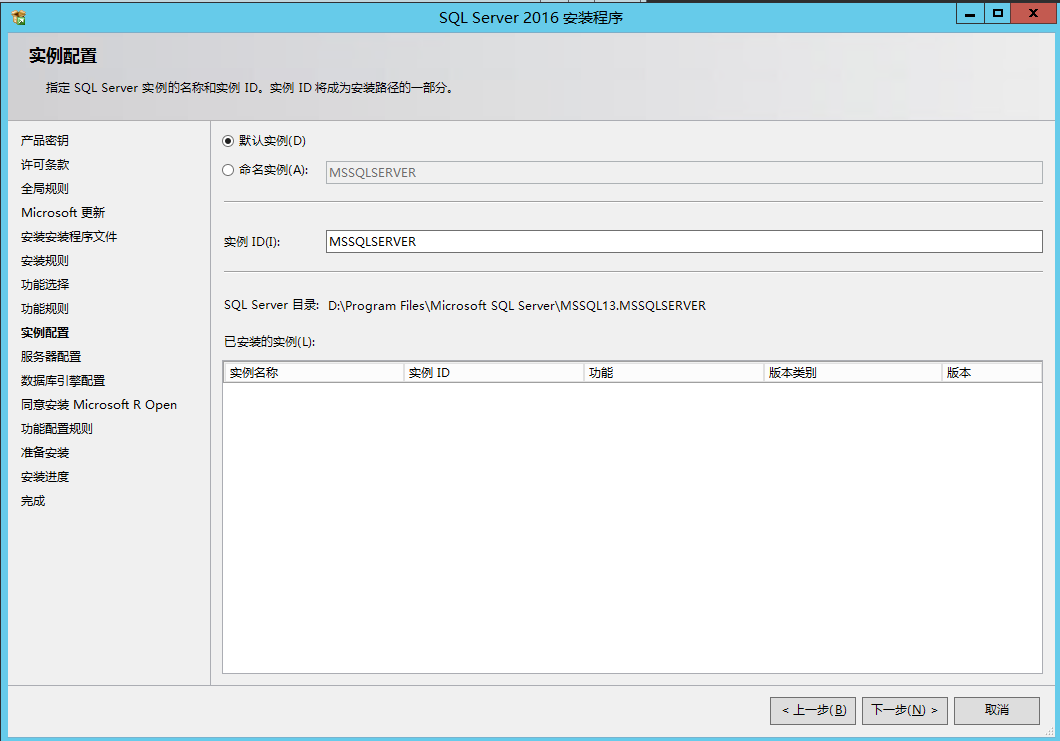Click the 版本类别 column header

(x=852, y=373)
